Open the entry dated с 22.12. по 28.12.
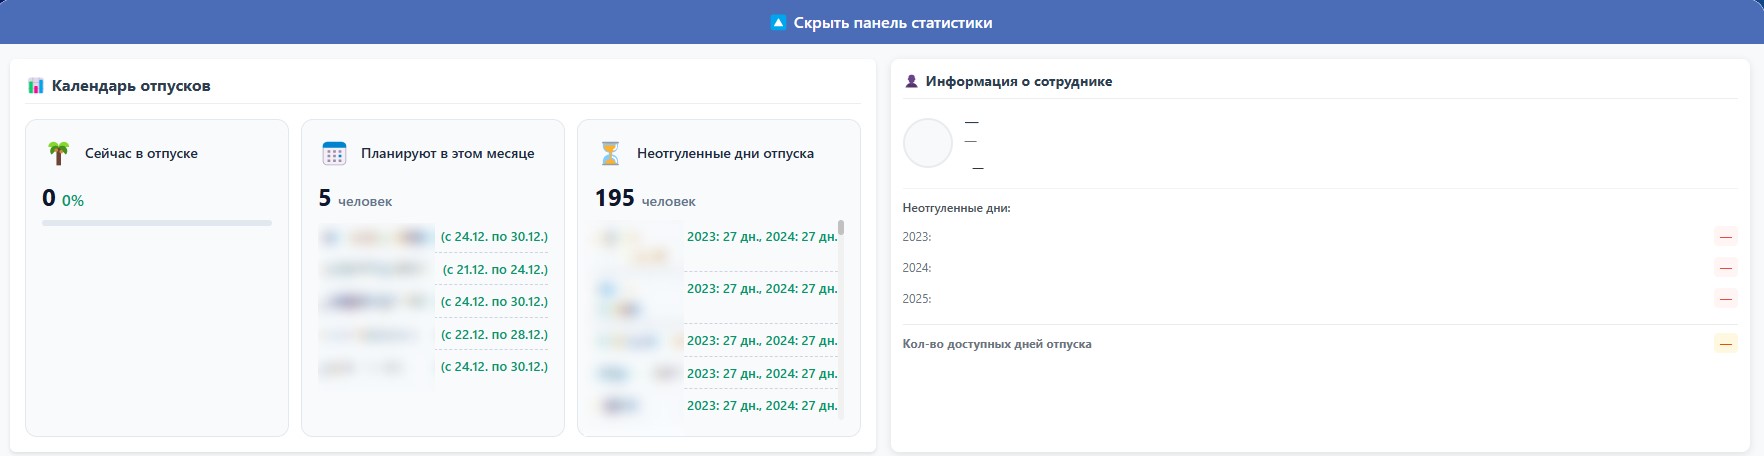This screenshot has height=456, width=1764. (494, 334)
